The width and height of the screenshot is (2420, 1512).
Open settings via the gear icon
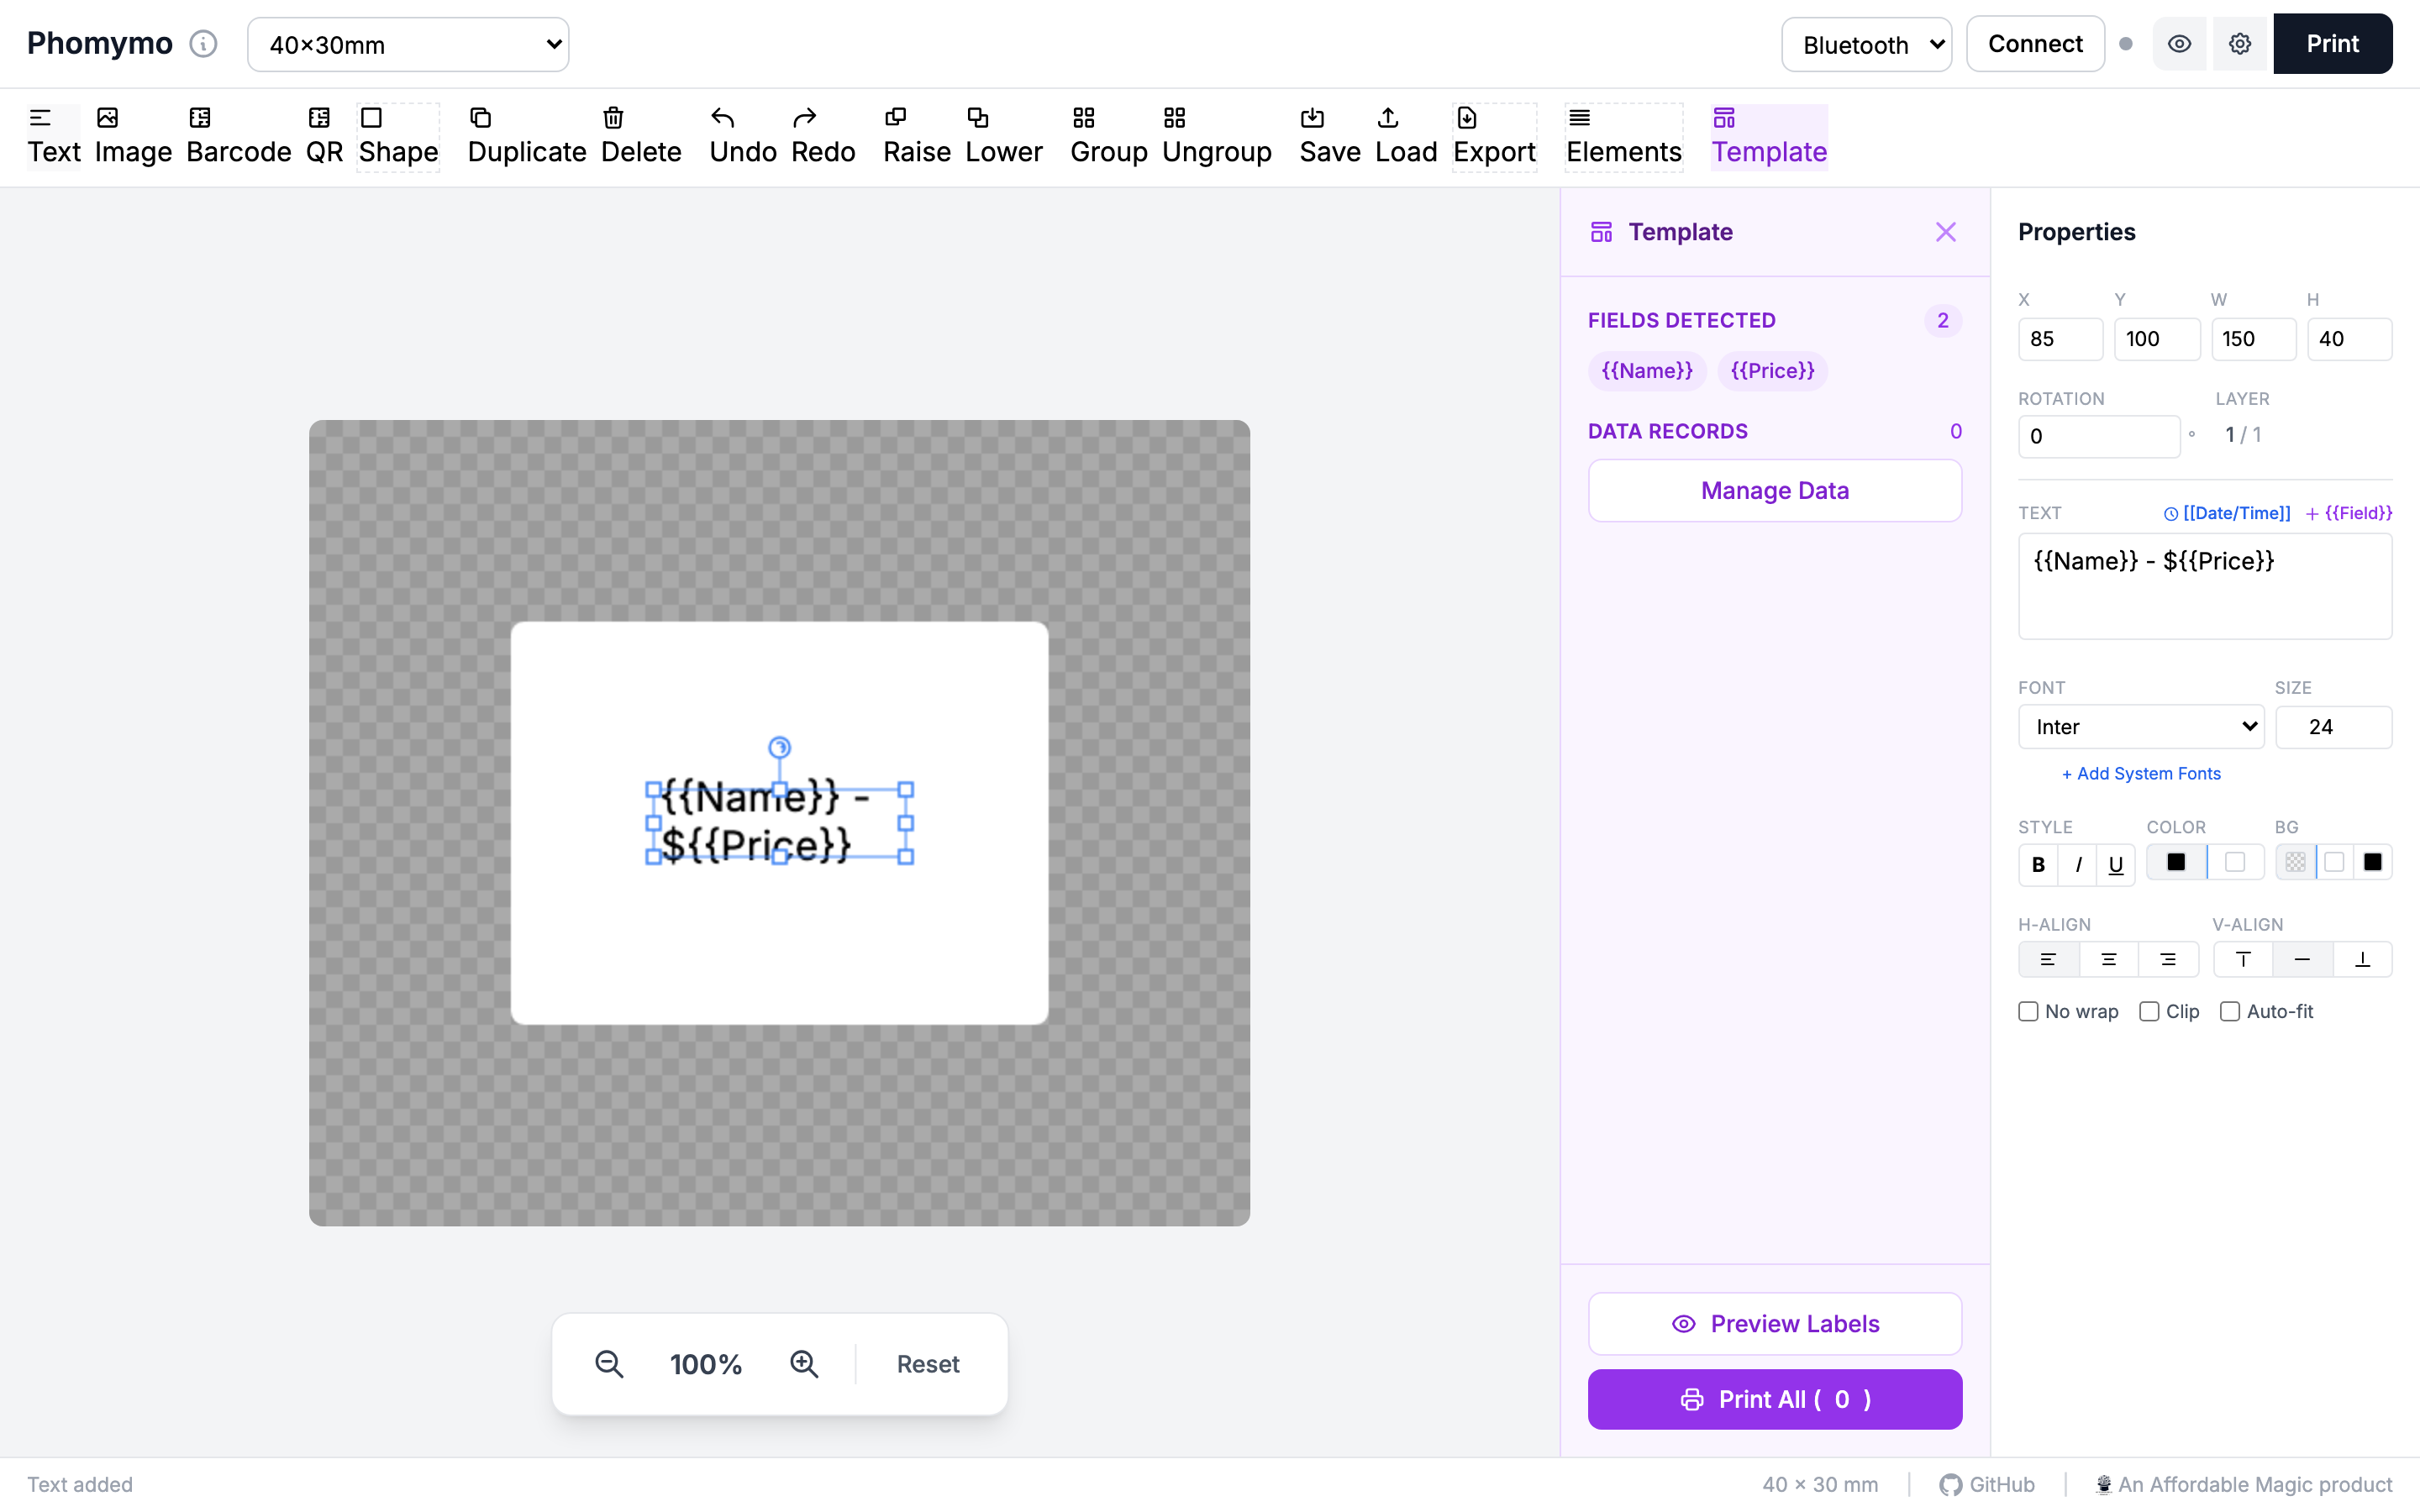pos(2239,44)
